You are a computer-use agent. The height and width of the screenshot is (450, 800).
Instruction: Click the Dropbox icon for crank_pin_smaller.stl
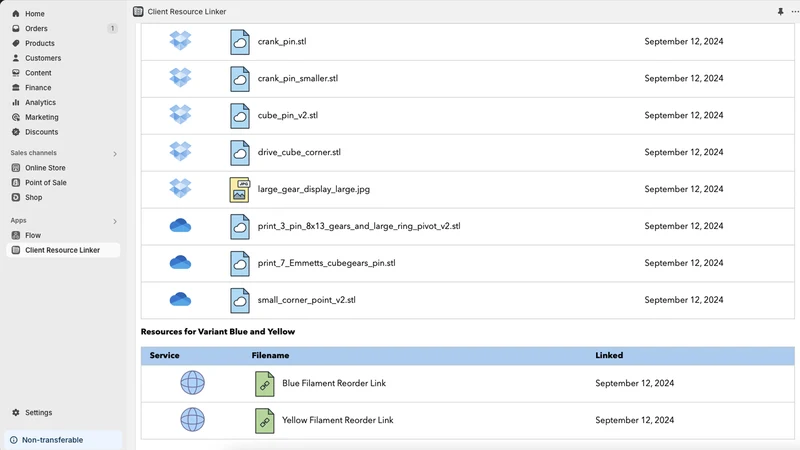[180, 78]
